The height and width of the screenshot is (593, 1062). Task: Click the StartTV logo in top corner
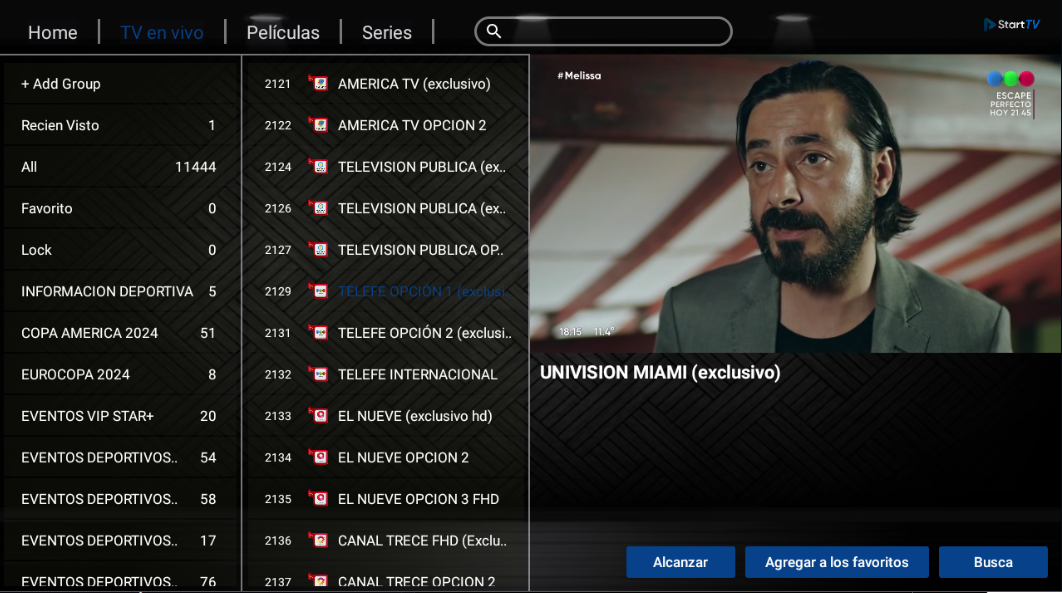point(1012,24)
